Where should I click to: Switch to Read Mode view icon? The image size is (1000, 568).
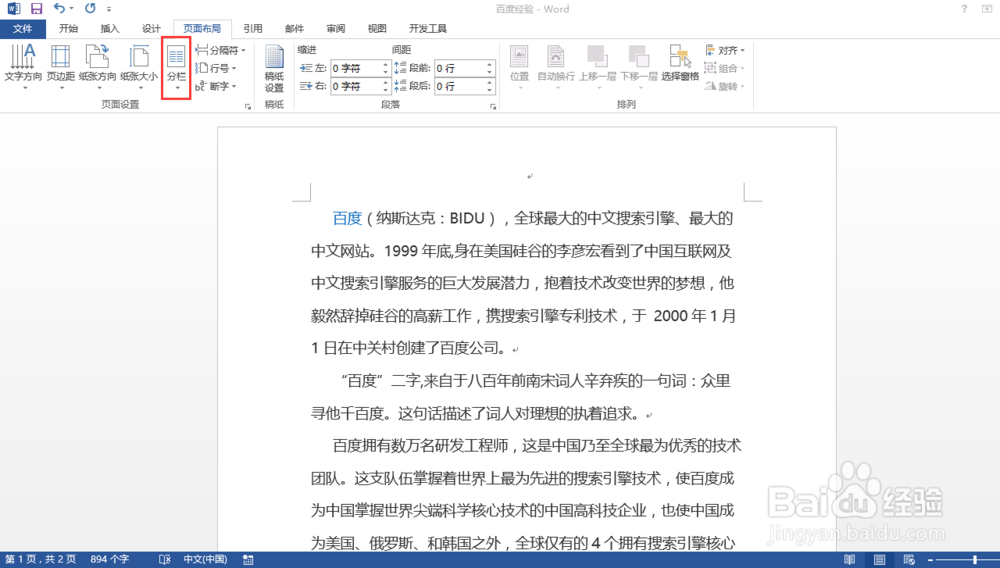tap(849, 560)
